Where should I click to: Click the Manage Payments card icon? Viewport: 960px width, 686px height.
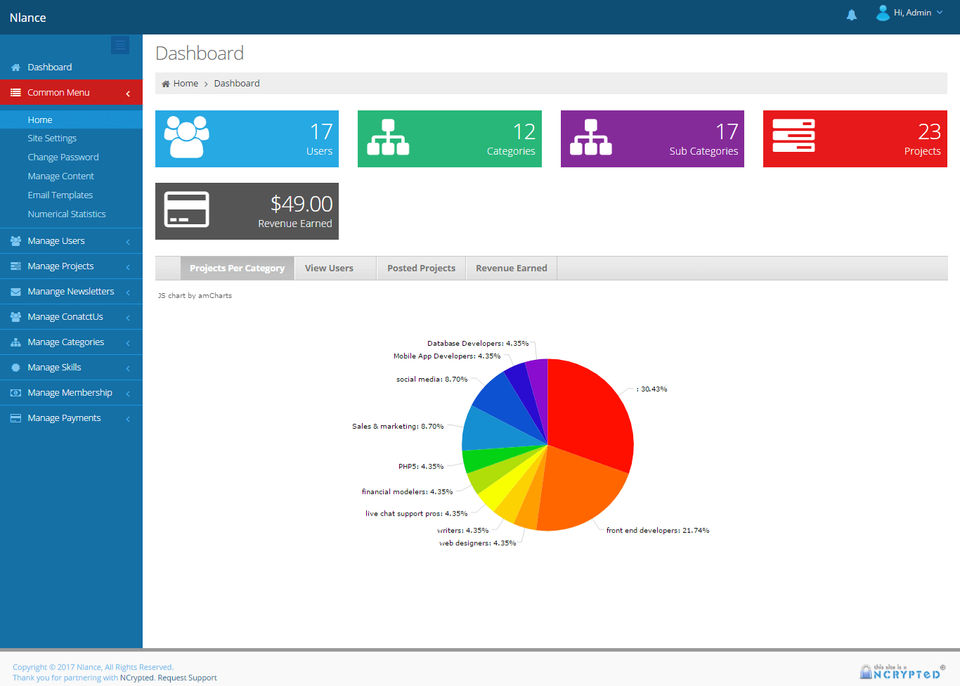[x=16, y=418]
